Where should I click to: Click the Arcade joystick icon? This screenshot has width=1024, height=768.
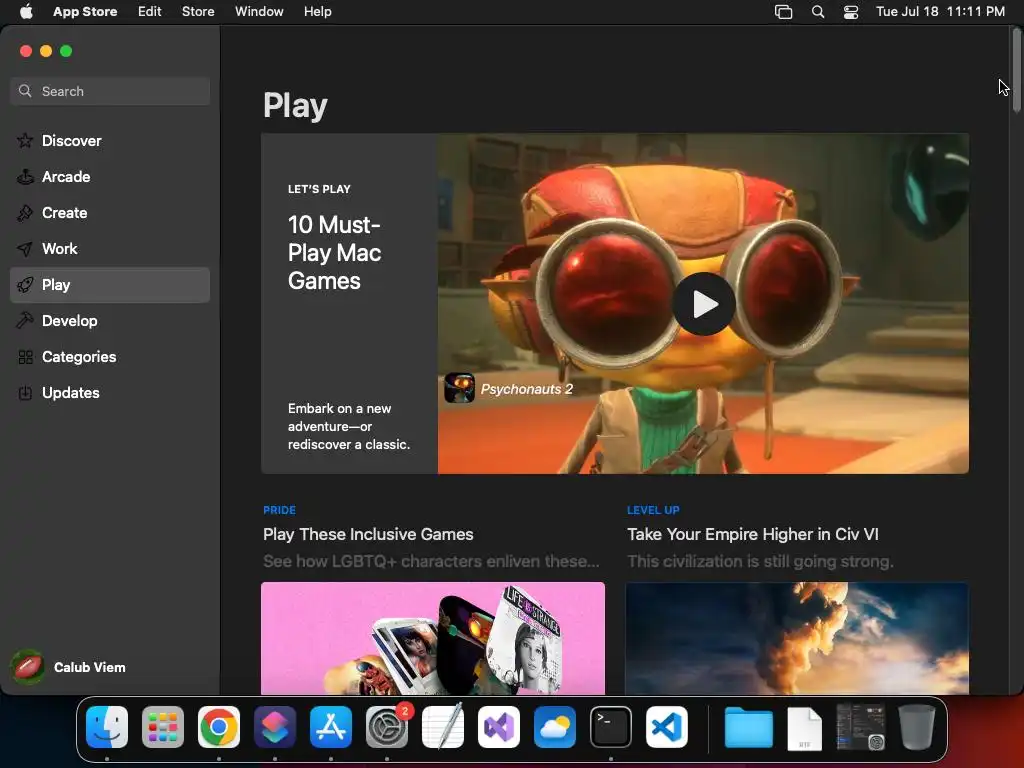pos(25,176)
